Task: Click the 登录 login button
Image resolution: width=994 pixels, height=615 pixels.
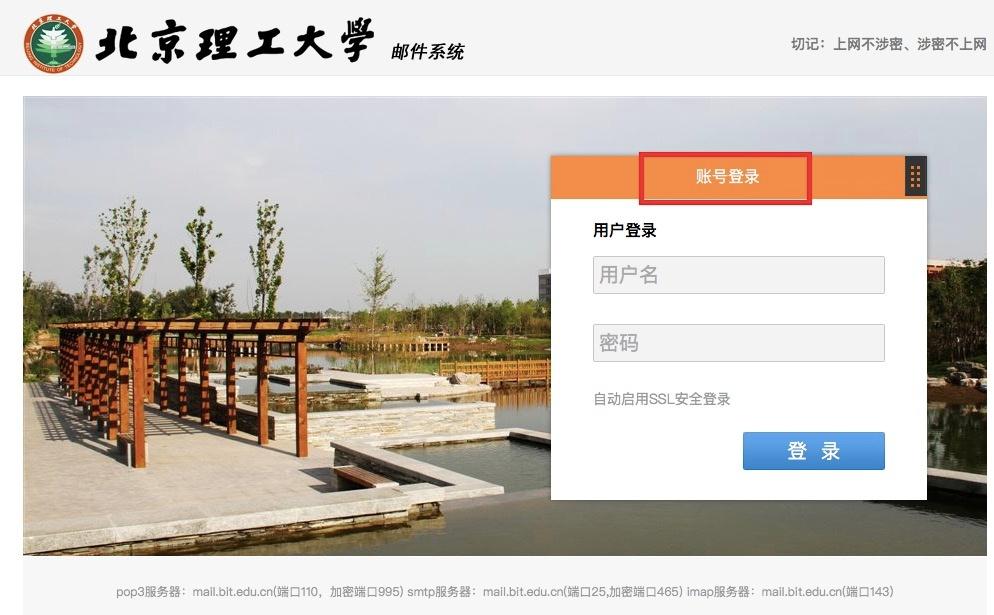Action: (813, 451)
